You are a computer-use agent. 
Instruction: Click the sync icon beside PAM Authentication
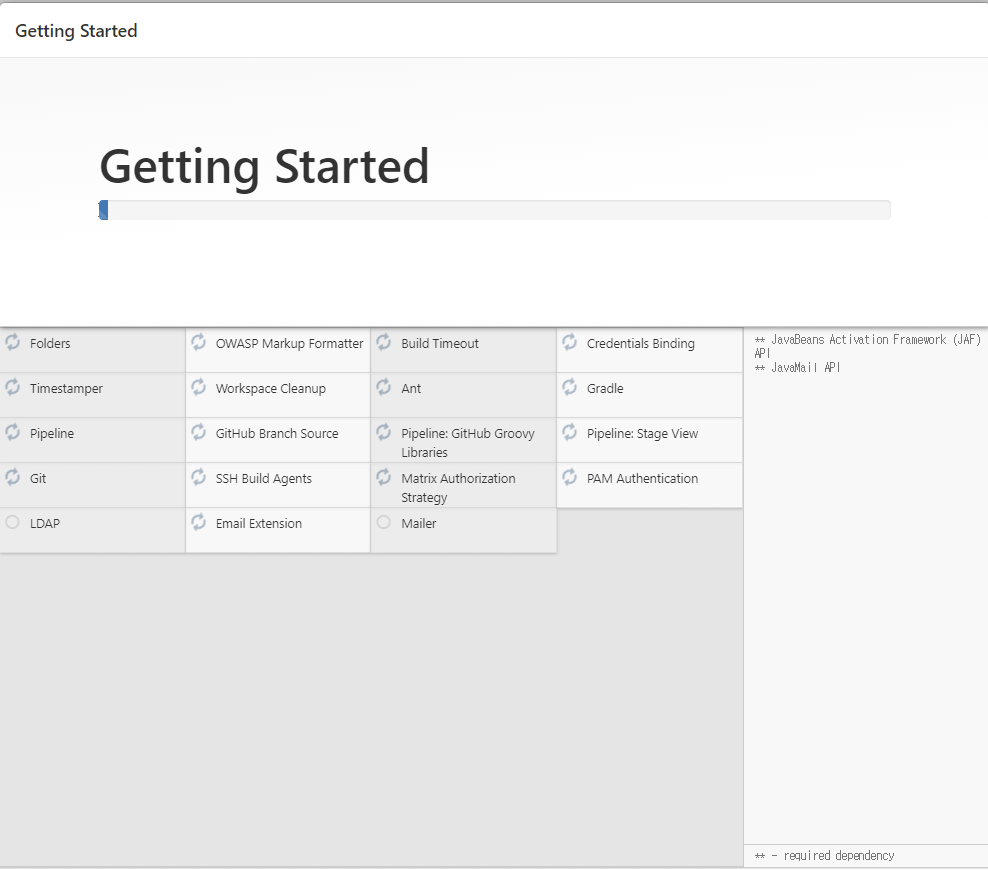(x=570, y=477)
